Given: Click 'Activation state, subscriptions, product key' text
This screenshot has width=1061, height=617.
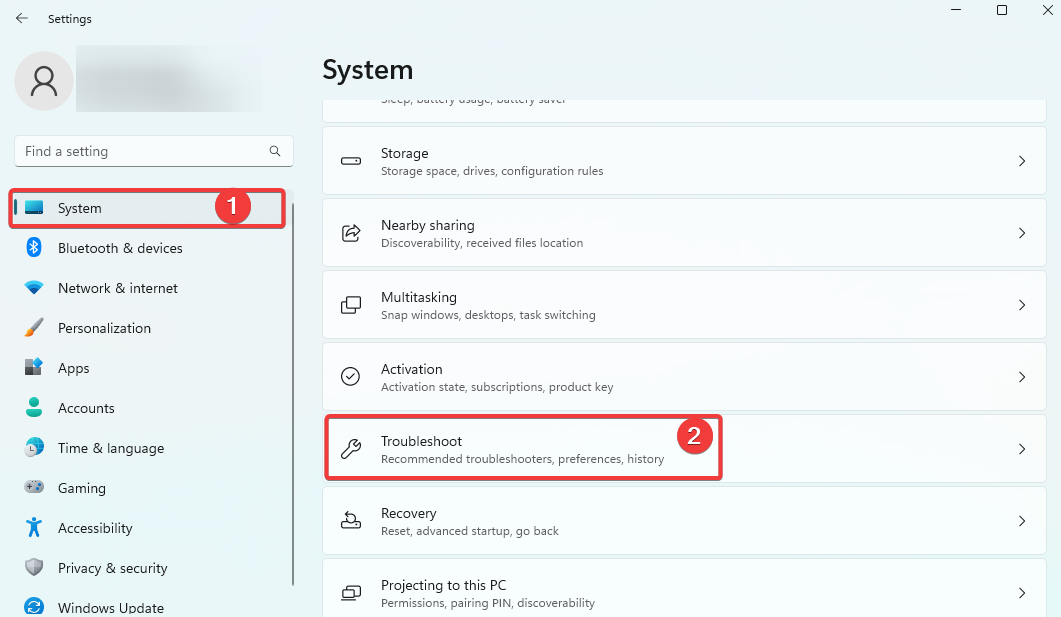Looking at the screenshot, I should point(497,387).
